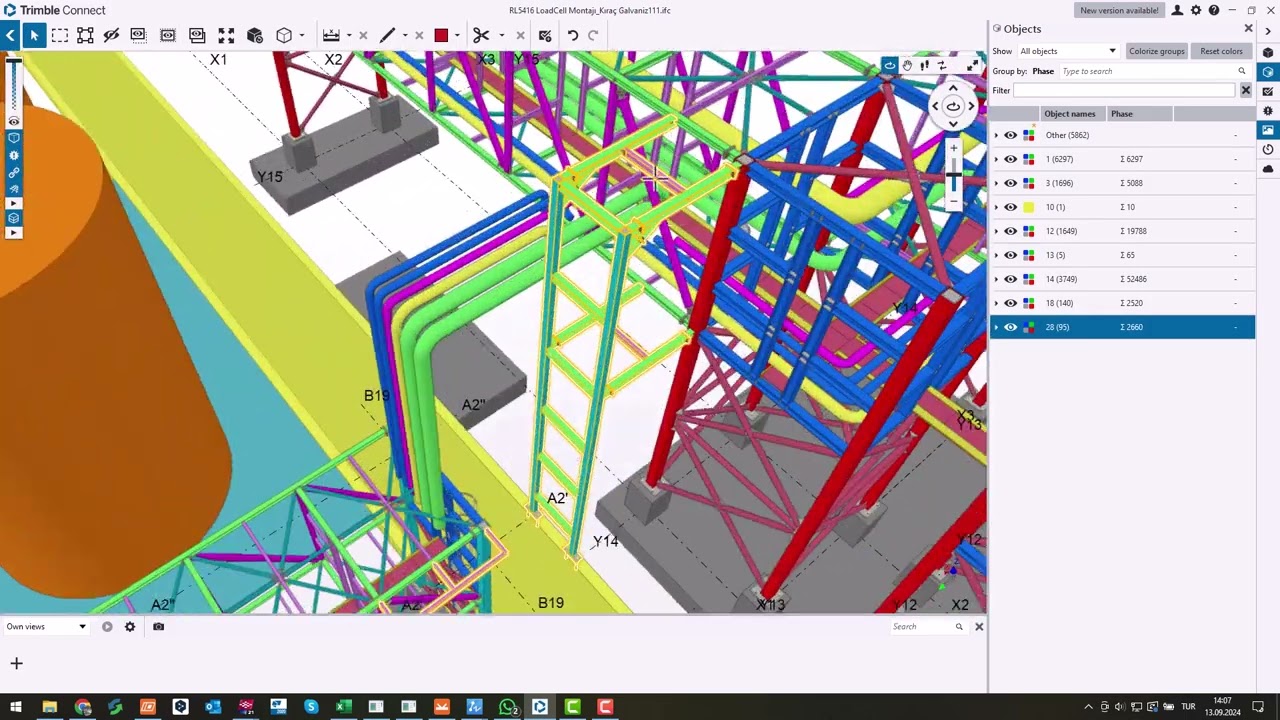
Task: Click the undo arrow in toolbar
Action: [573, 35]
